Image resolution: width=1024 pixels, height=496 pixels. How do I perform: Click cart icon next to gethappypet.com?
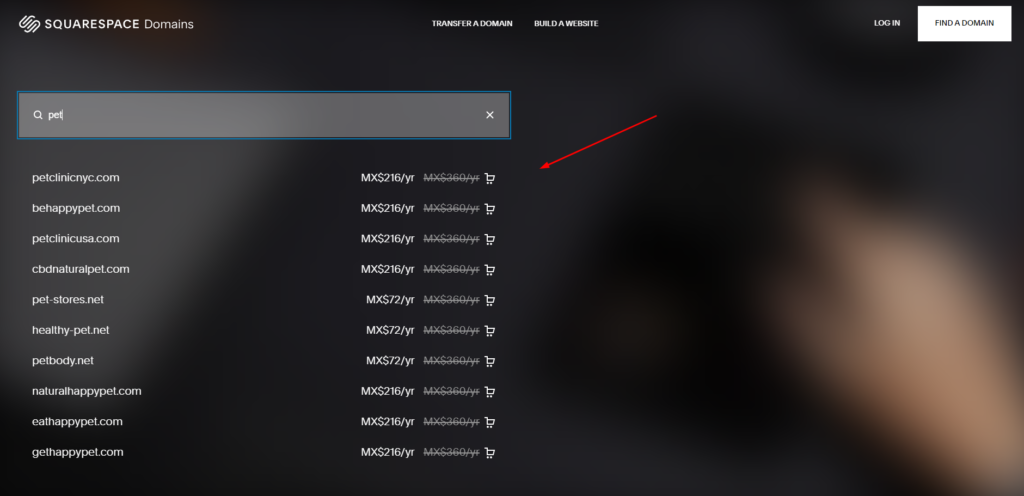point(490,452)
